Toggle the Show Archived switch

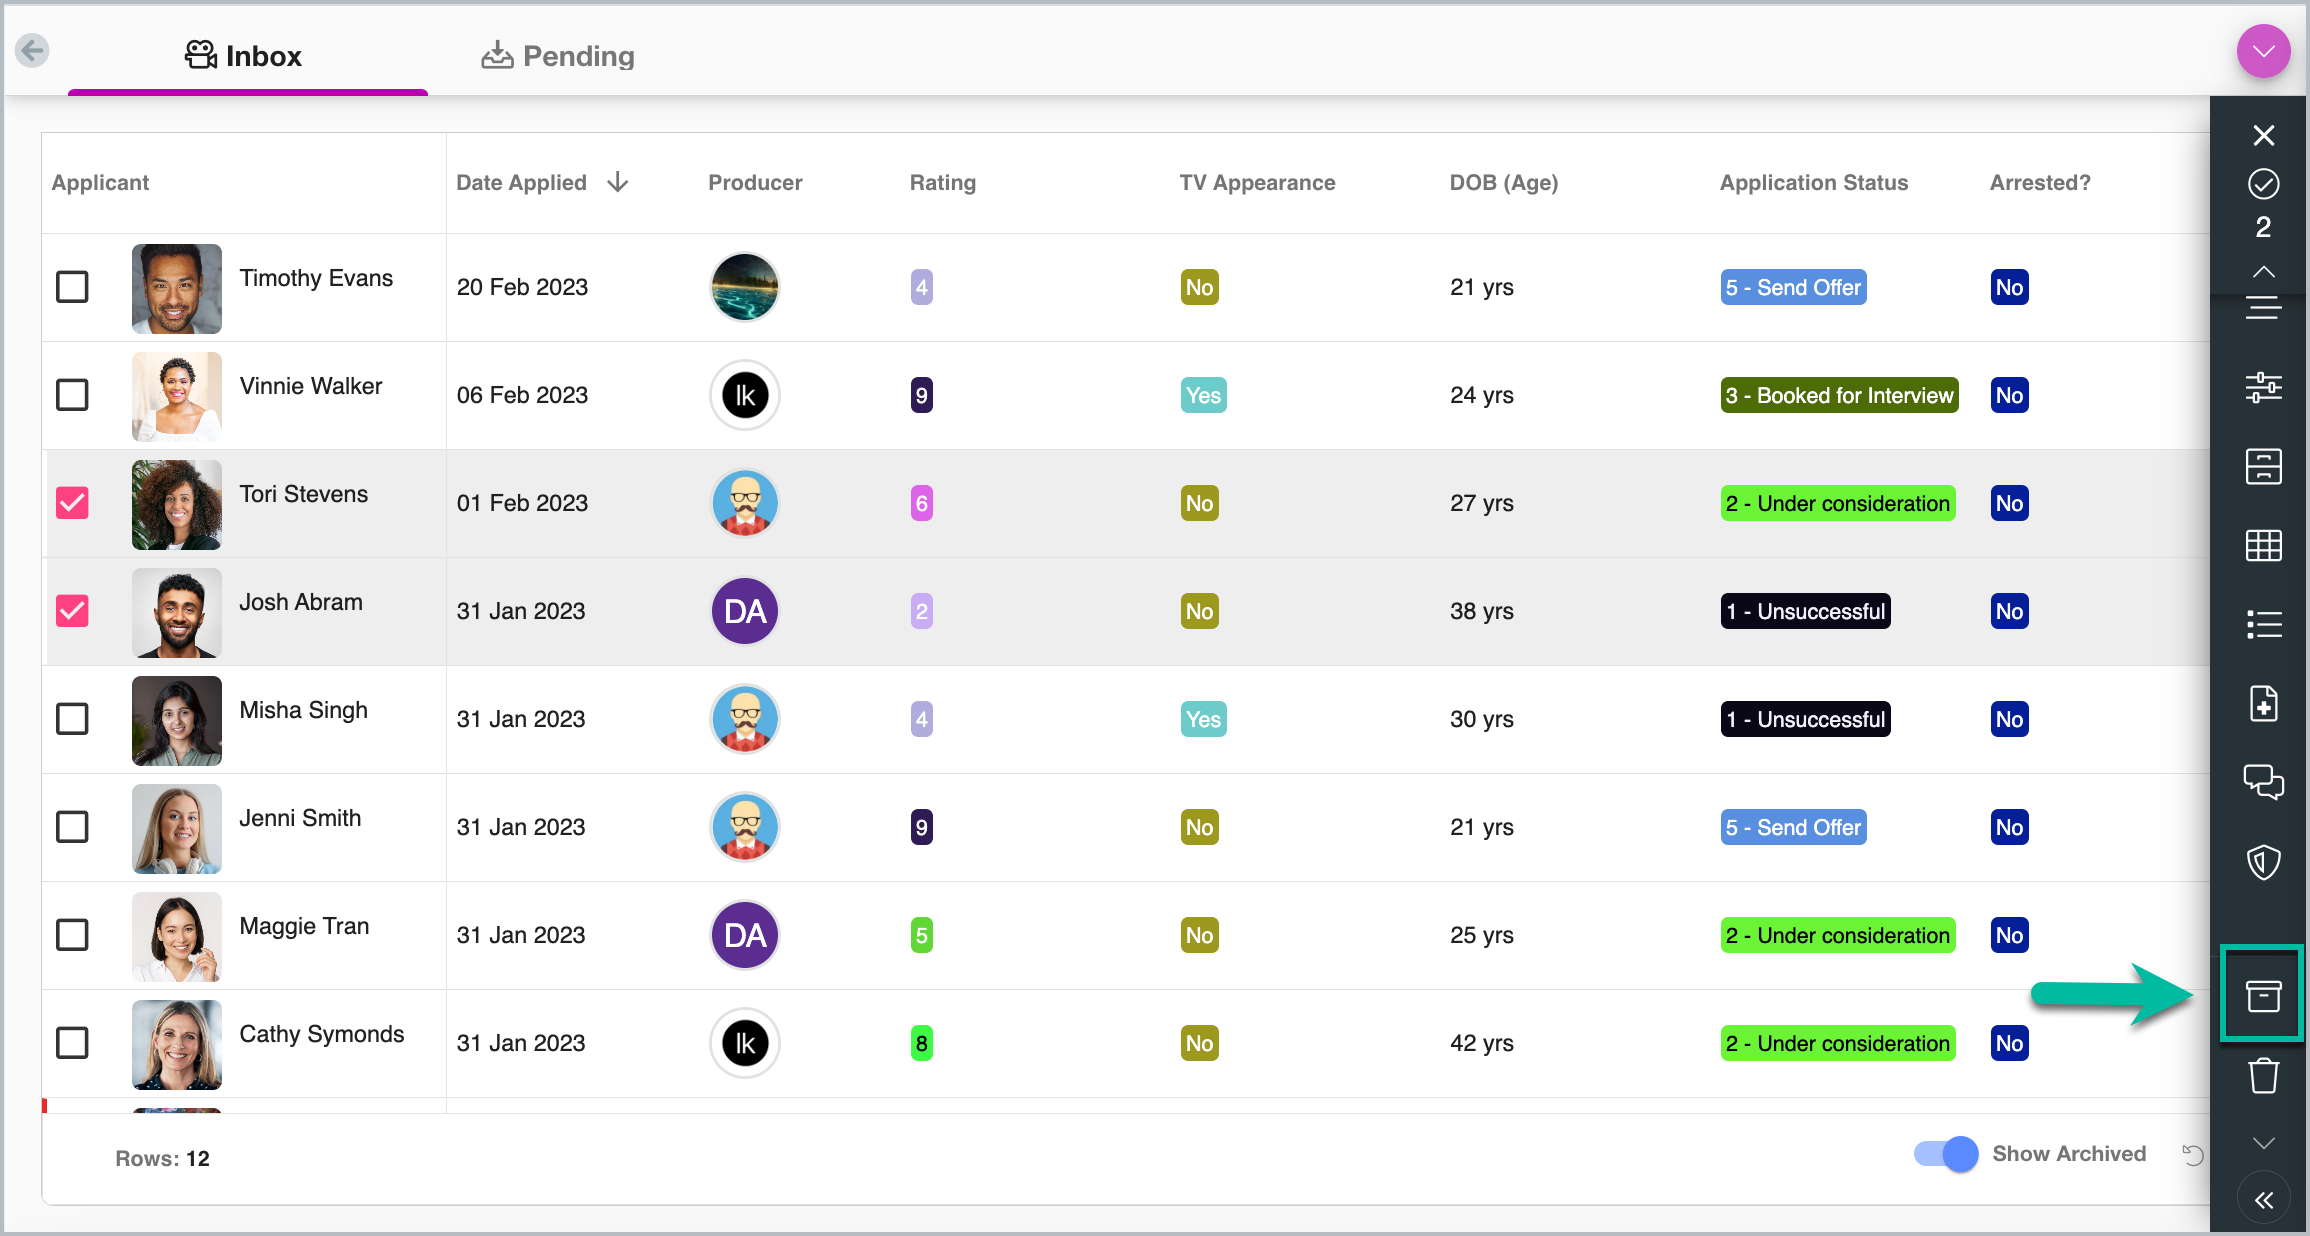pyautogui.click(x=1946, y=1154)
